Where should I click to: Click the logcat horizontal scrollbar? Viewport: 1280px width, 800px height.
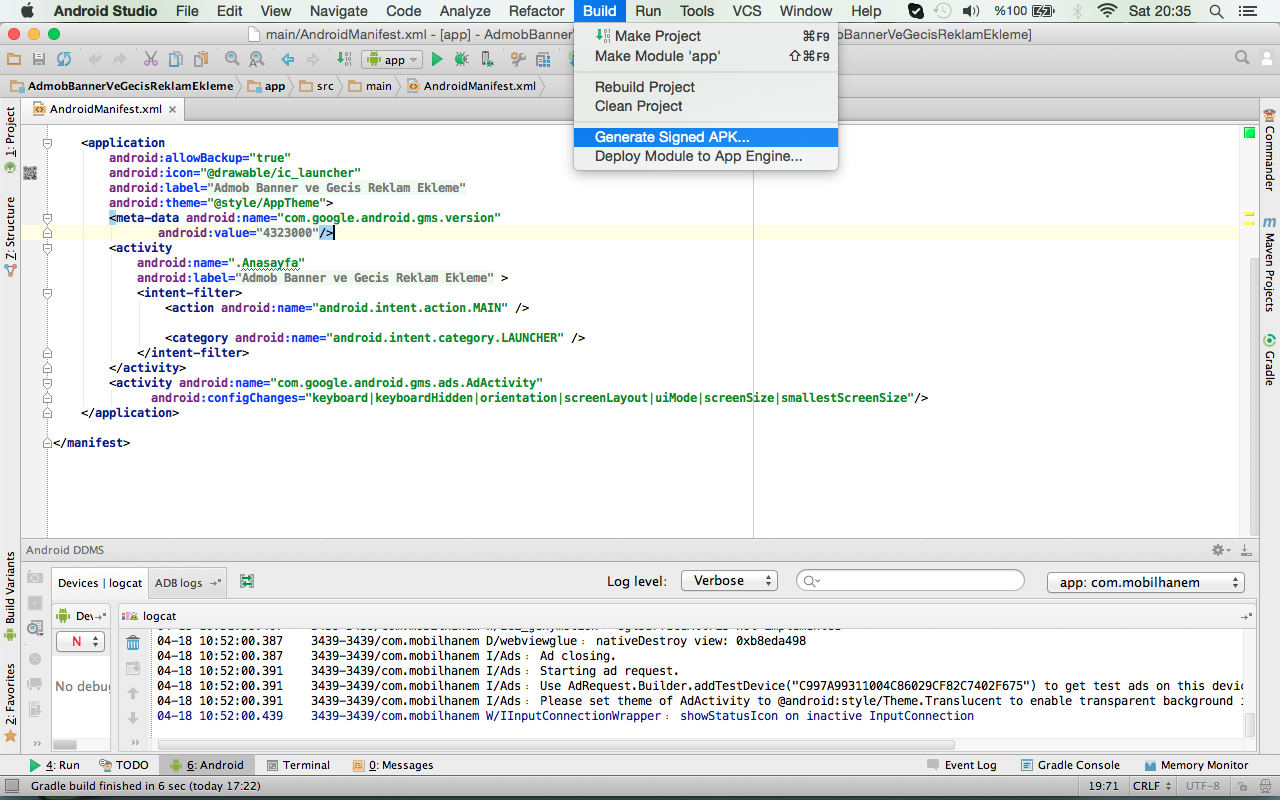[555, 744]
